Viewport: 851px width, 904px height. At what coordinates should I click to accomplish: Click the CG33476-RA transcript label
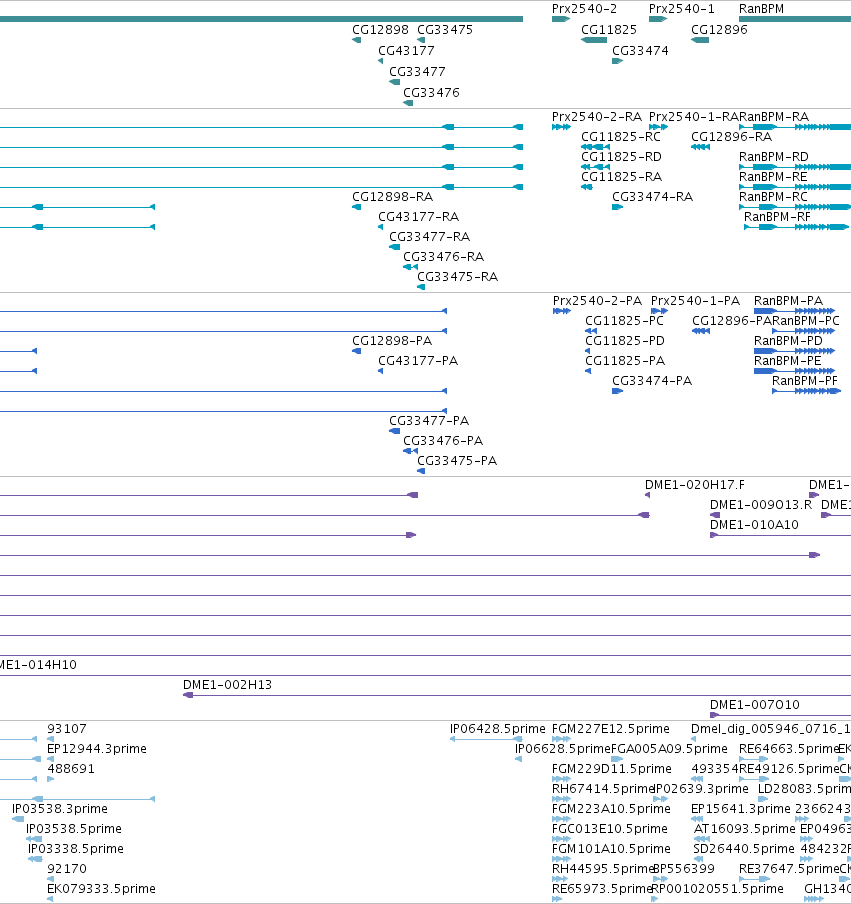[443, 257]
